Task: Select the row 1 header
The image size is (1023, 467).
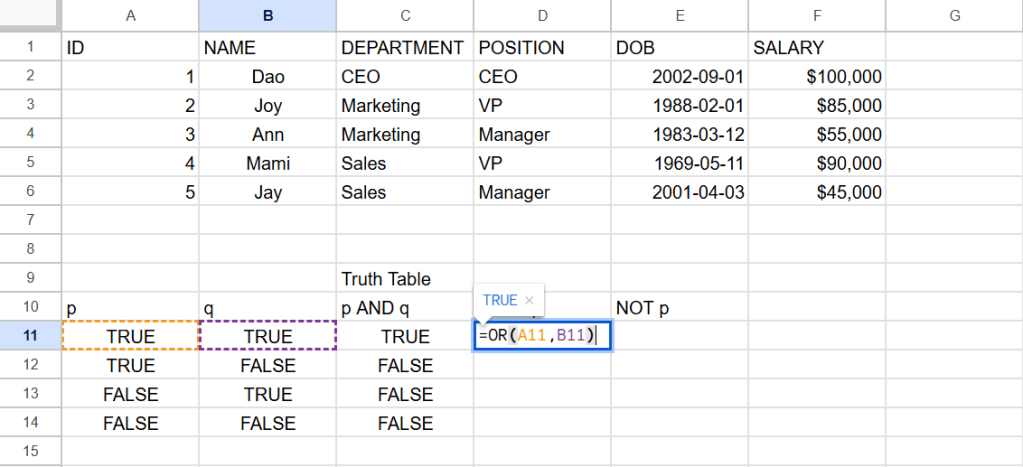Action: pyautogui.click(x=30, y=47)
